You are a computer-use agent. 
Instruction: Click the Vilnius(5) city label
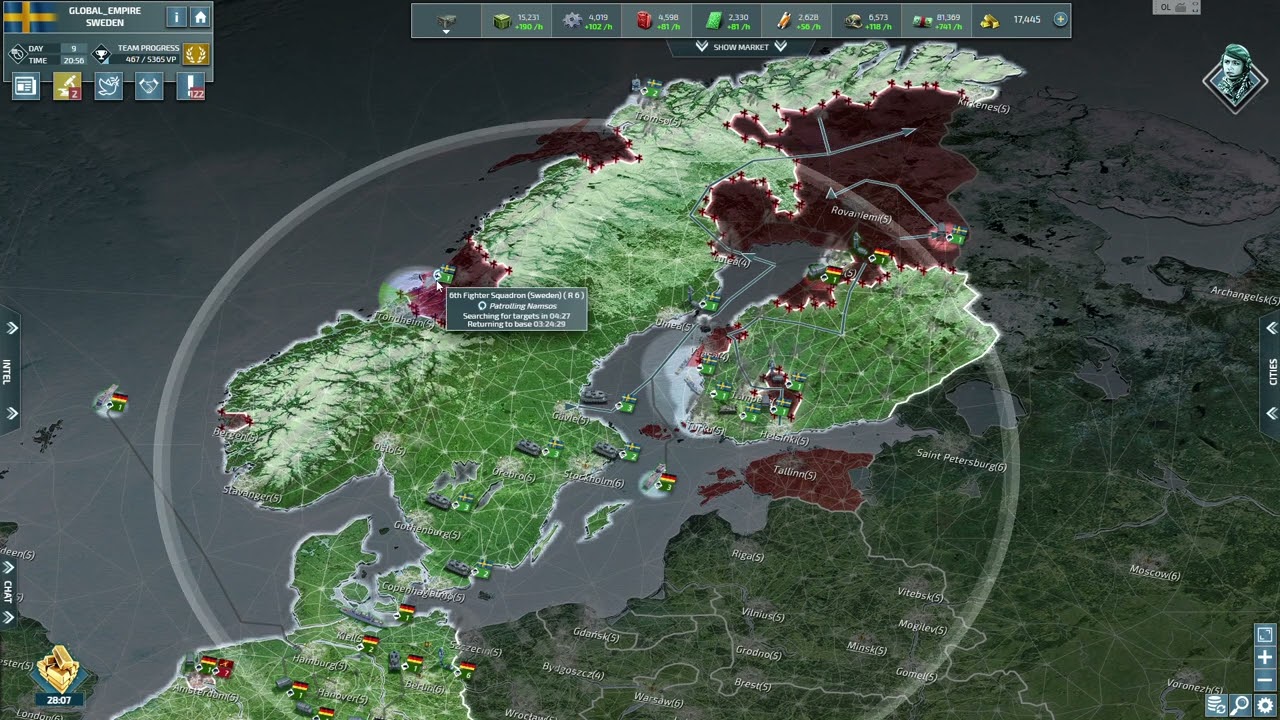[x=763, y=613]
